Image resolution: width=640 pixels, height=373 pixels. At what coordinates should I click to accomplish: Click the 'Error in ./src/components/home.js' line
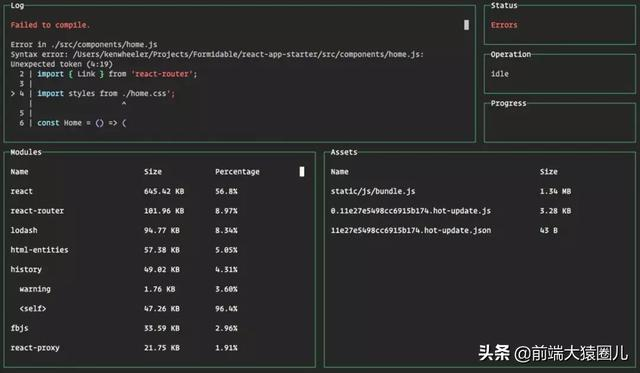(84, 44)
